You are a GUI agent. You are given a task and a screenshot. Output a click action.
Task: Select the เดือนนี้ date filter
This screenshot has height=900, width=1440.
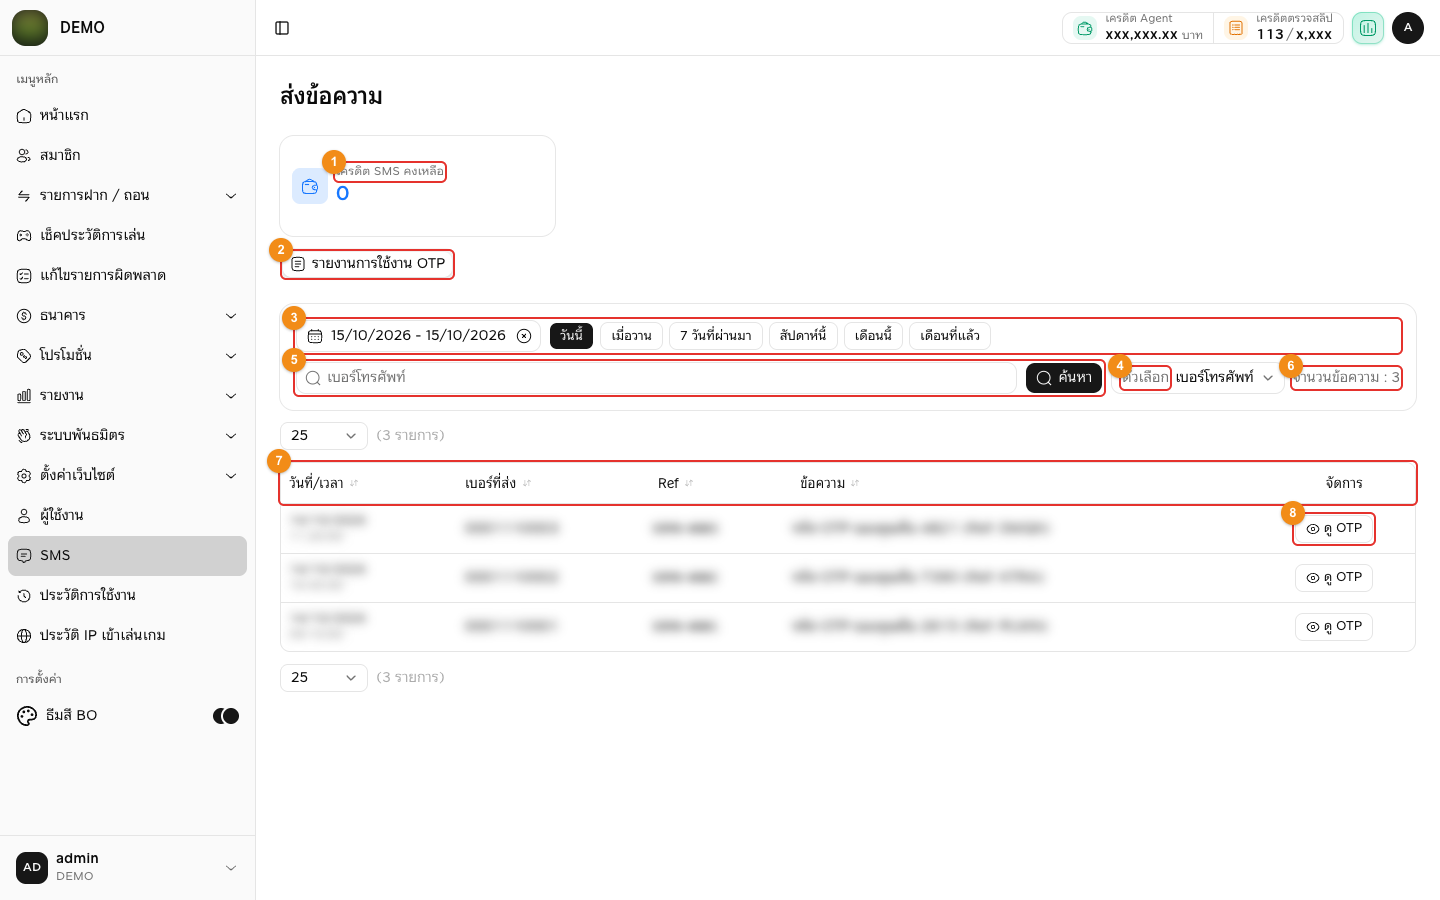(873, 336)
